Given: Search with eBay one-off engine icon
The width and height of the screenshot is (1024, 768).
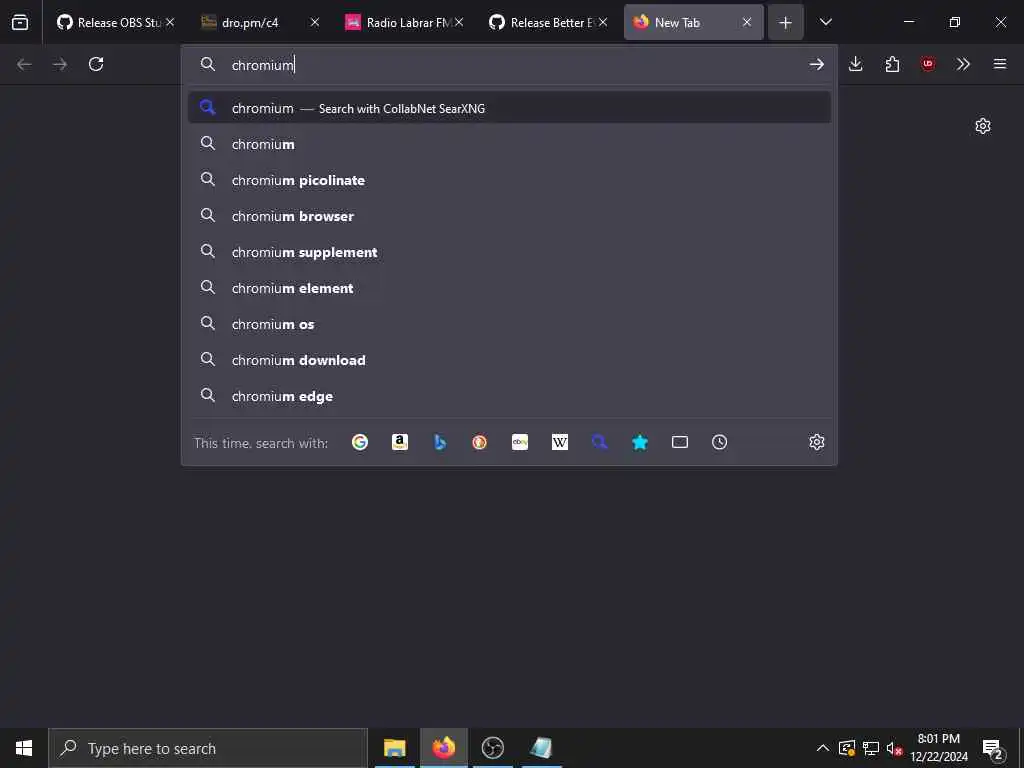Looking at the screenshot, I should pos(520,442).
